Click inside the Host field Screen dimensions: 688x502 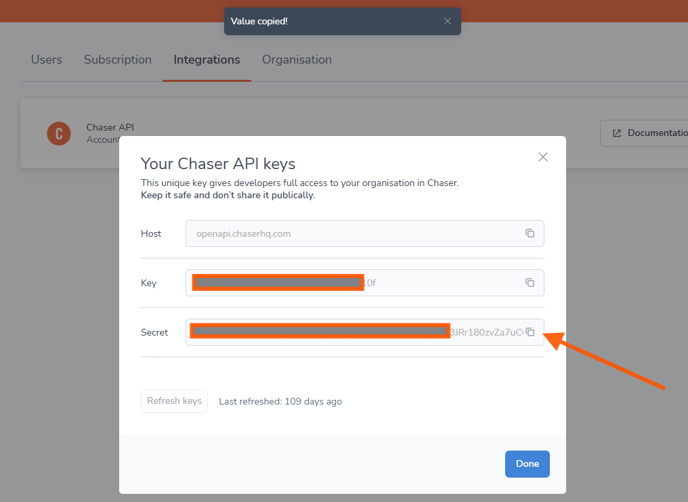(x=365, y=233)
